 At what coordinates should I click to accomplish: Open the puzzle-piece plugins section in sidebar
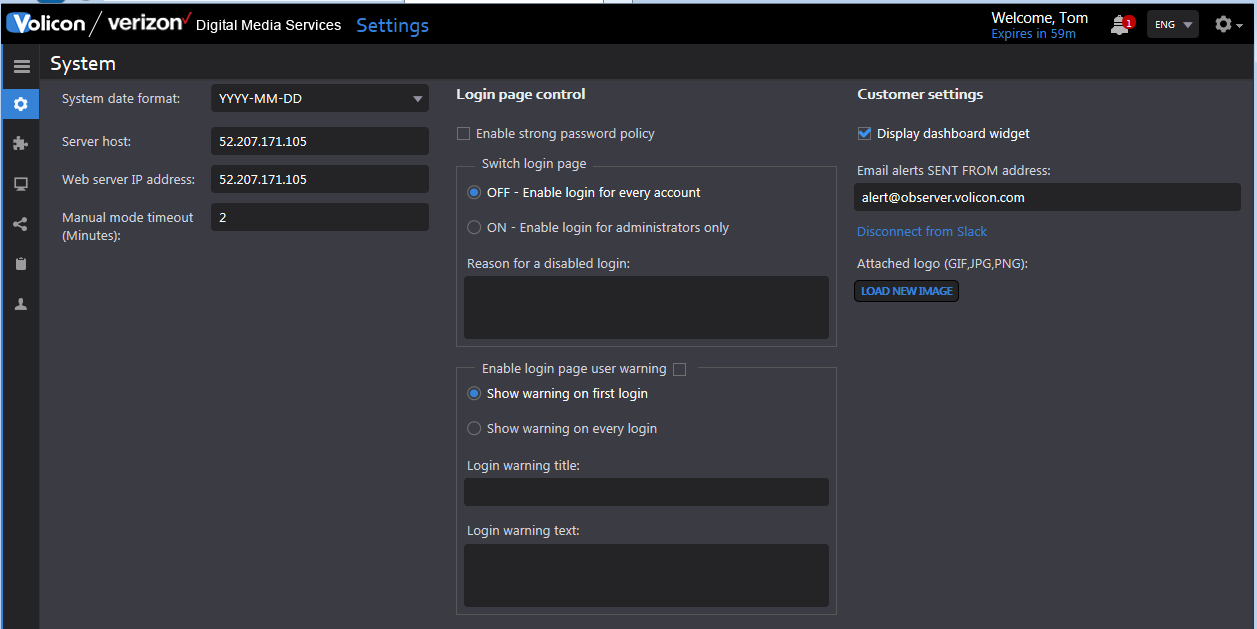tap(20, 143)
